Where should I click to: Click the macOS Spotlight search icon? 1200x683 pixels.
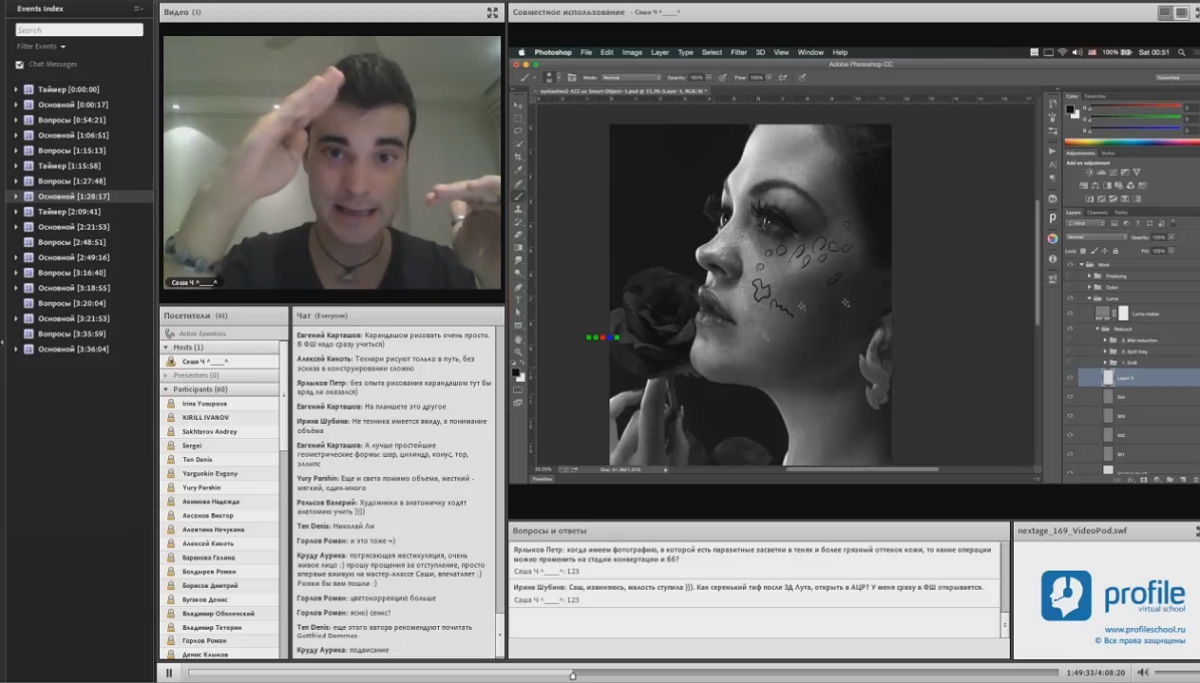click(x=1181, y=52)
